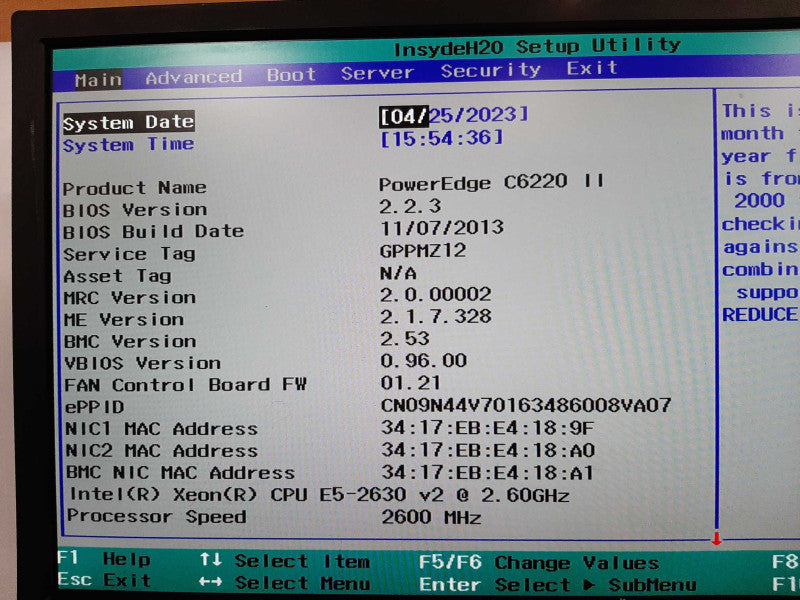Click the NIC2 MAC Address label

coord(161,451)
